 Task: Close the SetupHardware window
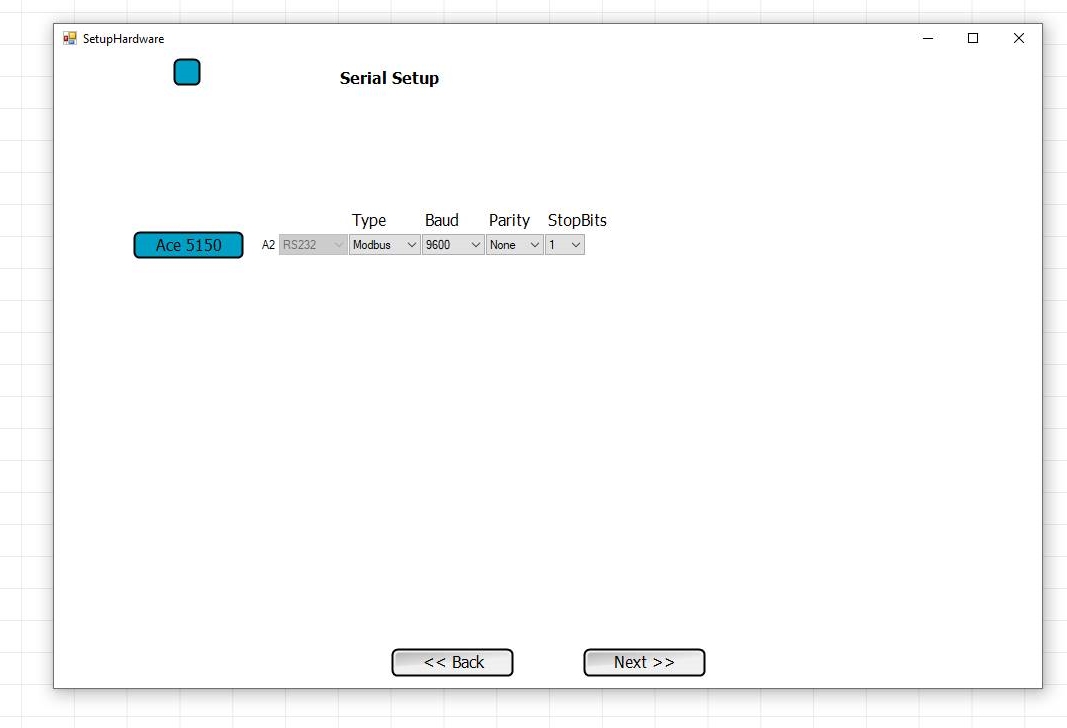pos(1019,39)
